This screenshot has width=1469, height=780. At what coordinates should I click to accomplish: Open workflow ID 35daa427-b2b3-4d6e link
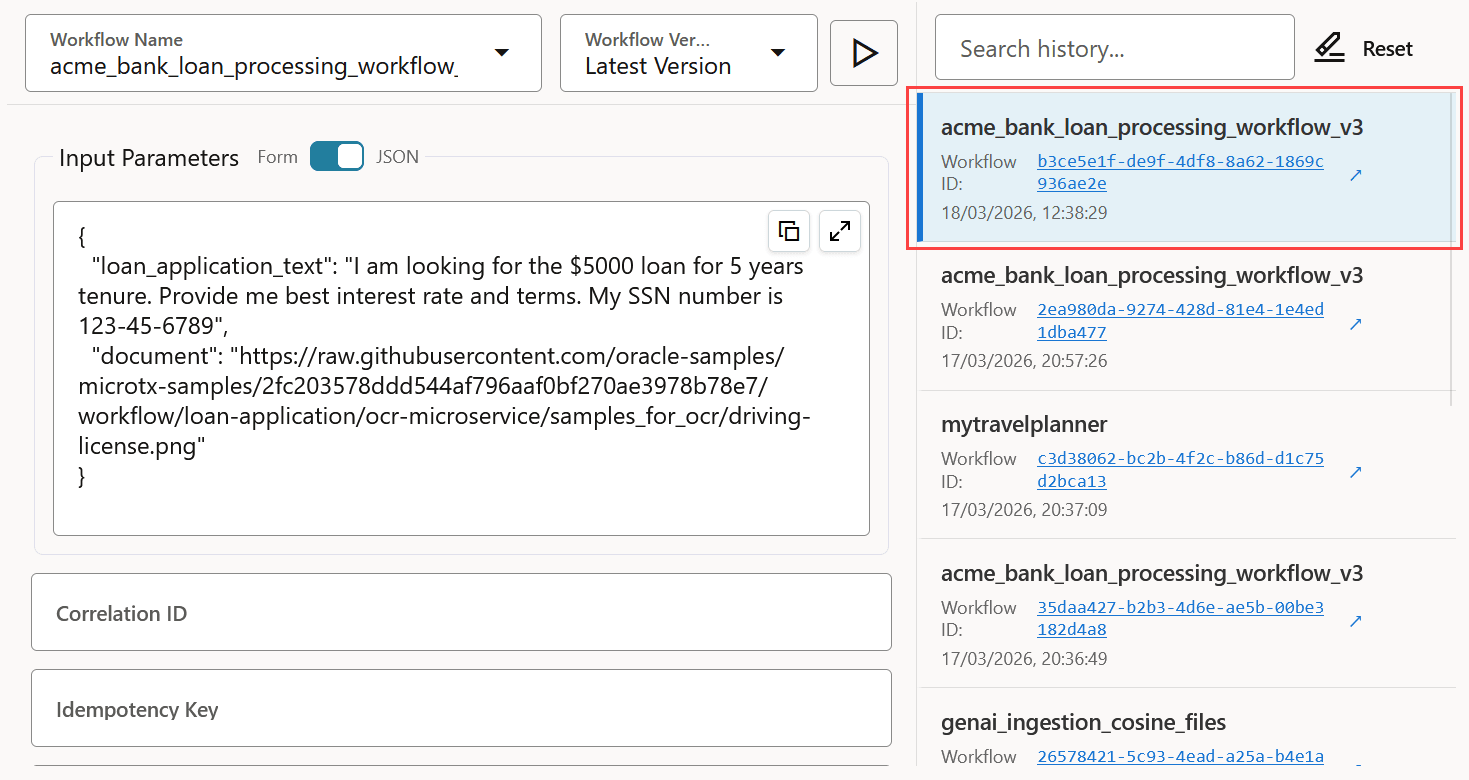click(1180, 619)
